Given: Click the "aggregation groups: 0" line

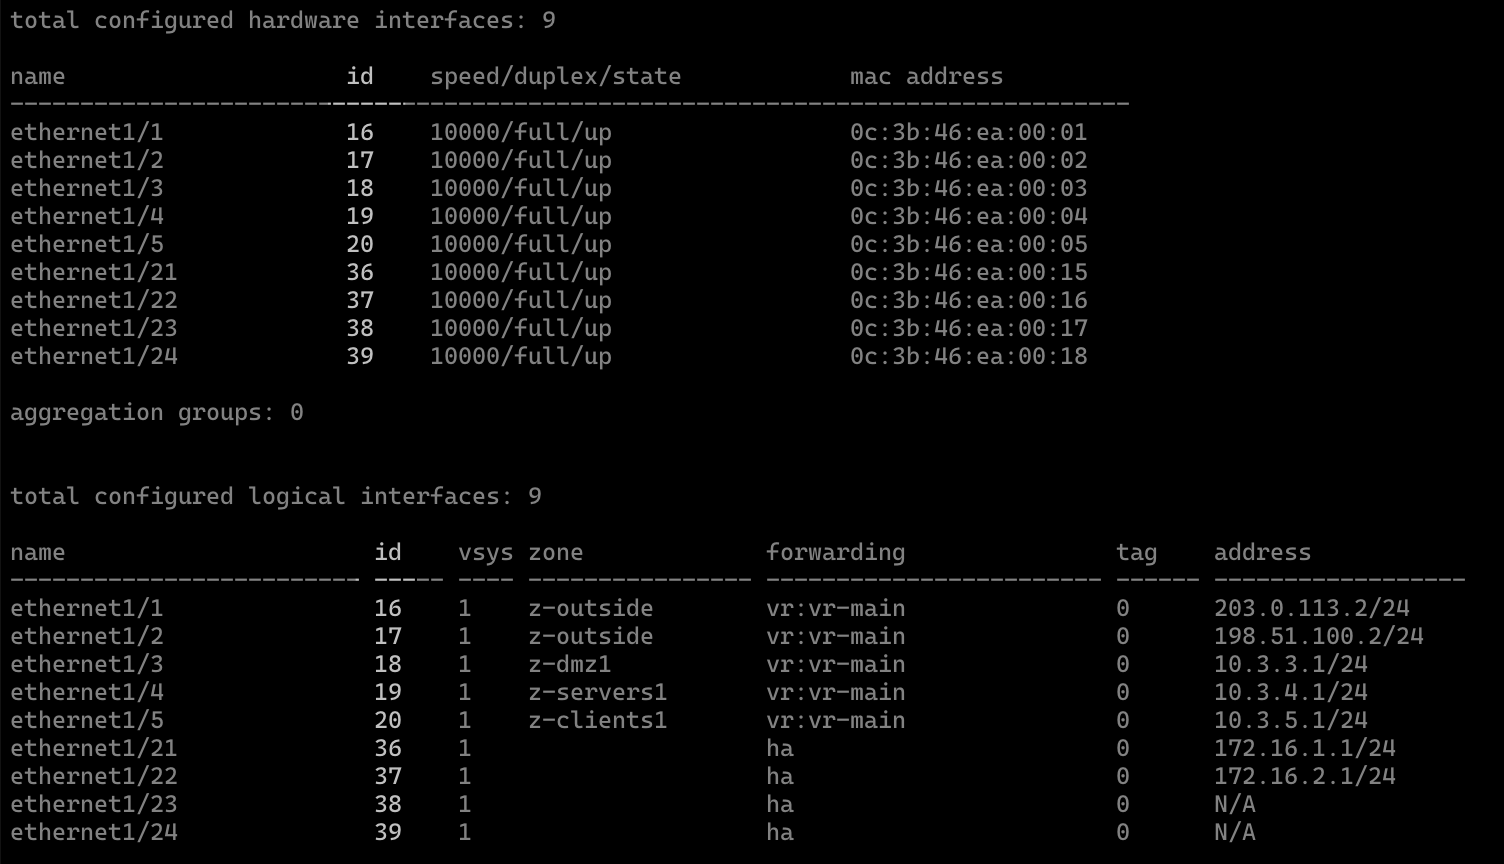Looking at the screenshot, I should (157, 412).
